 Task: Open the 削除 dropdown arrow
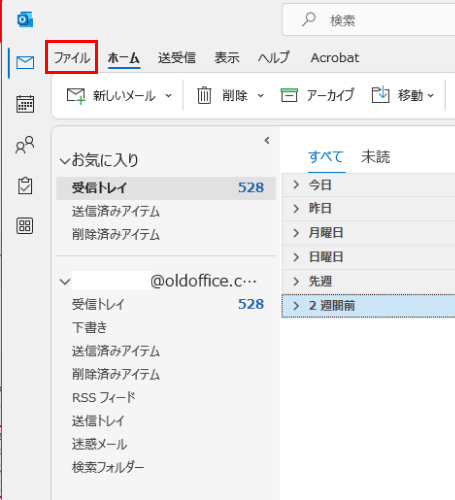[x=261, y=96]
